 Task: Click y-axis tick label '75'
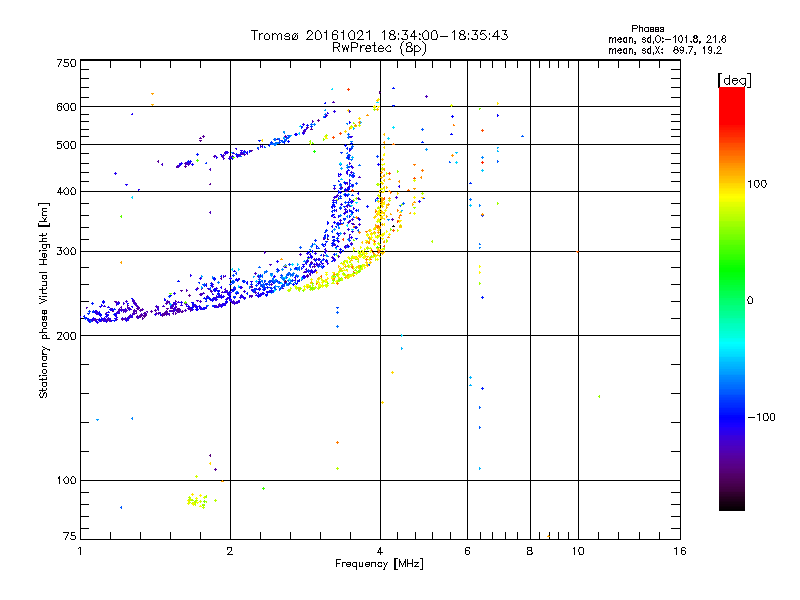70,536
